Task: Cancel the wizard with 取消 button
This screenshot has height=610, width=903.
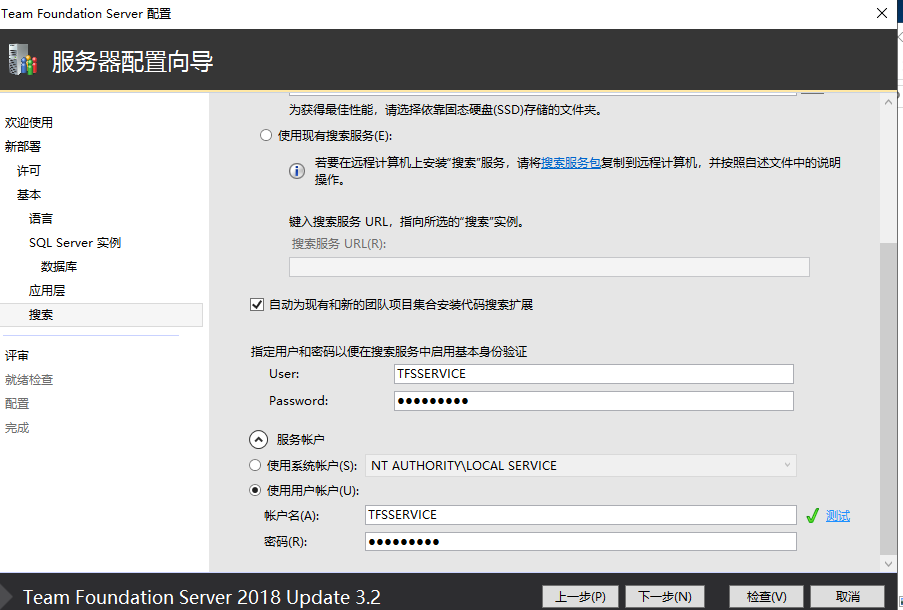Action: coord(848,597)
